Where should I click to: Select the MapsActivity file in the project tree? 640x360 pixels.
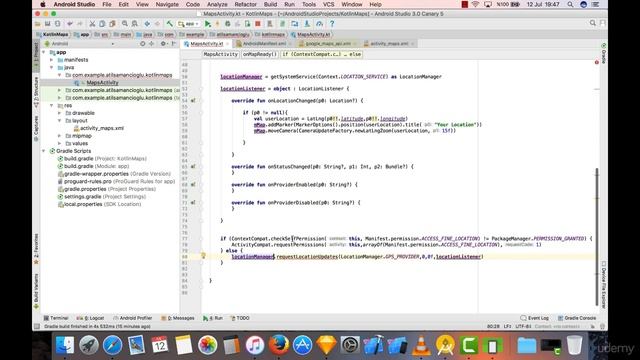[x=102, y=82]
